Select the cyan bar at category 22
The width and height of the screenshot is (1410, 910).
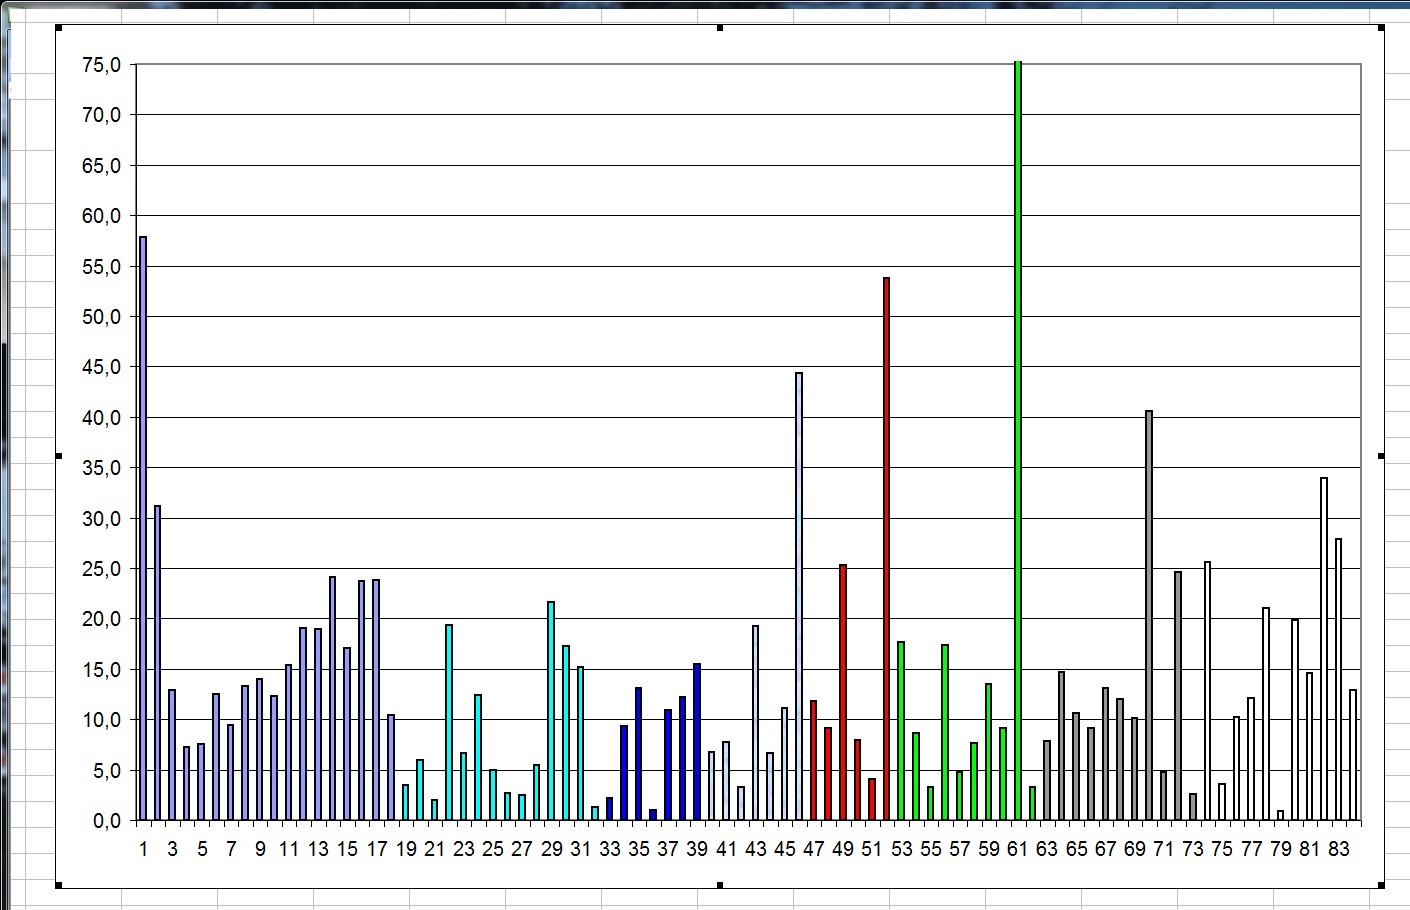[449, 722]
